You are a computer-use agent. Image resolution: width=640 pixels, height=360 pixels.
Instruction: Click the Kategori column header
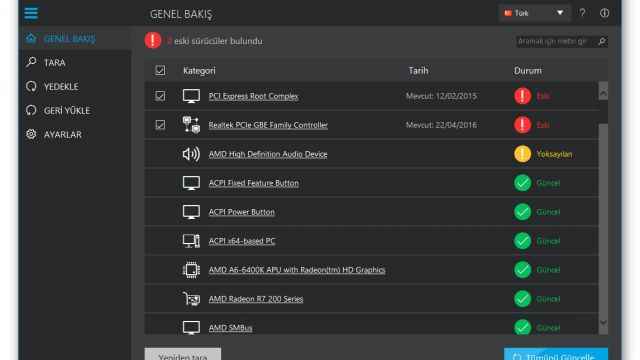[199, 71]
